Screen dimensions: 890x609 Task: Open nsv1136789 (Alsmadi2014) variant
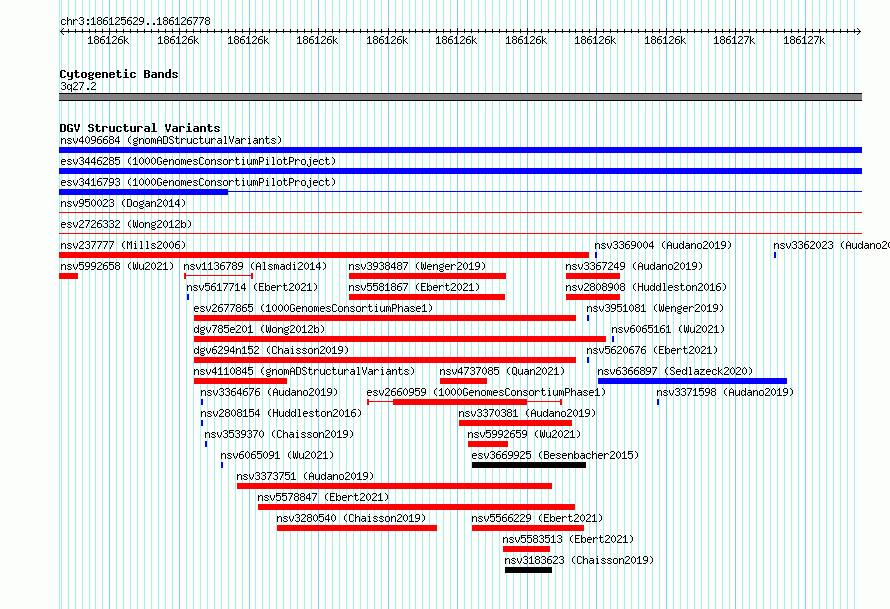[x=255, y=266]
